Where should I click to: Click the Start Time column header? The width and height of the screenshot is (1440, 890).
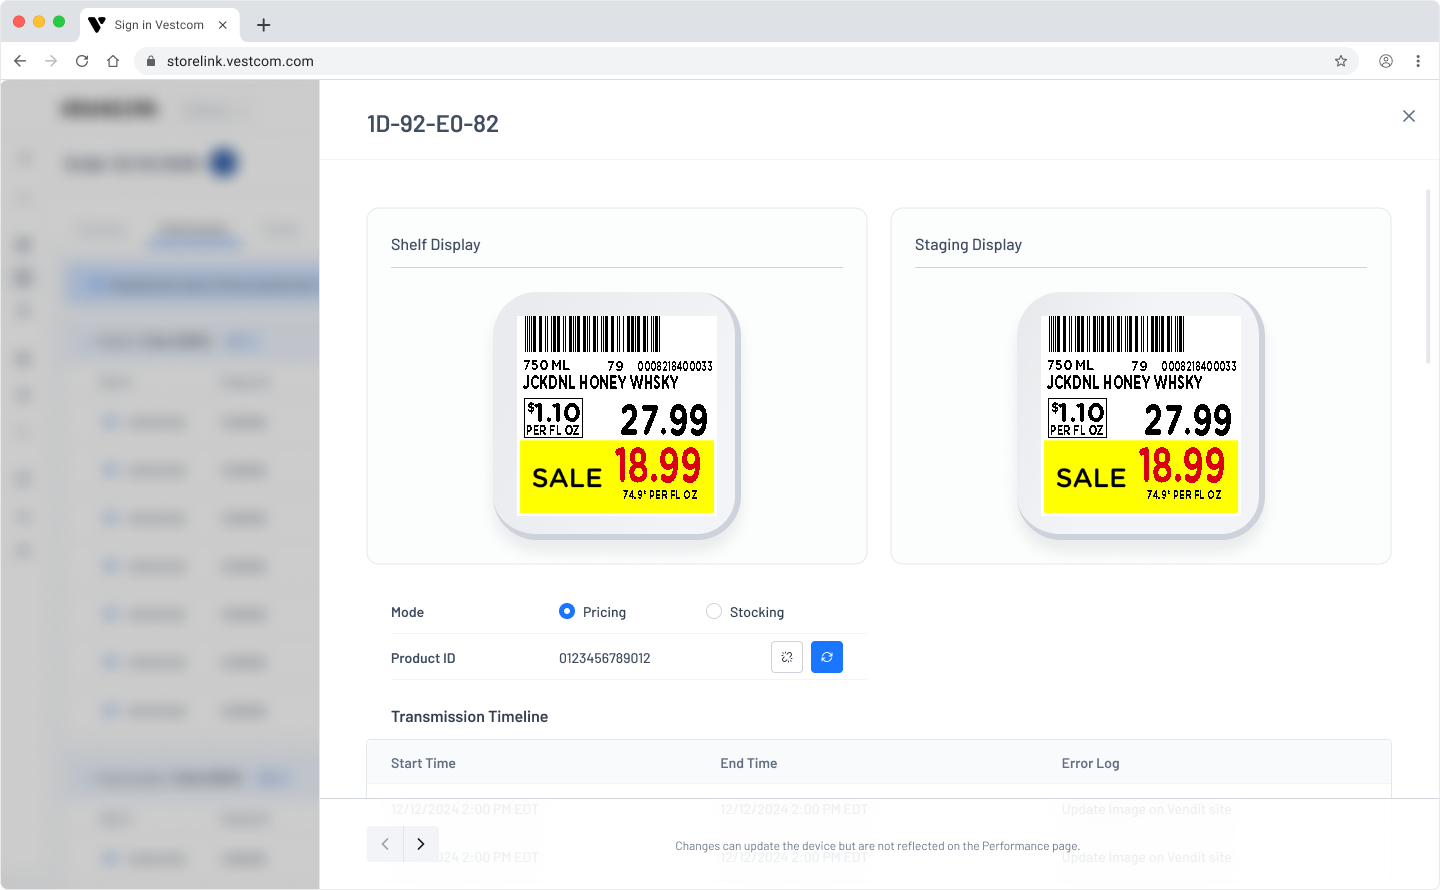tap(423, 763)
